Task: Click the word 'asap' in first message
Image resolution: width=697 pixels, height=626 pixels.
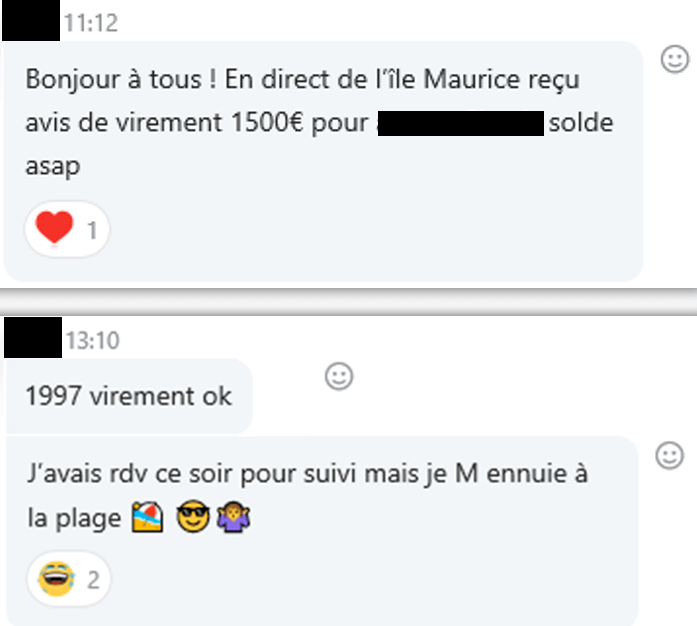Action: tap(53, 167)
